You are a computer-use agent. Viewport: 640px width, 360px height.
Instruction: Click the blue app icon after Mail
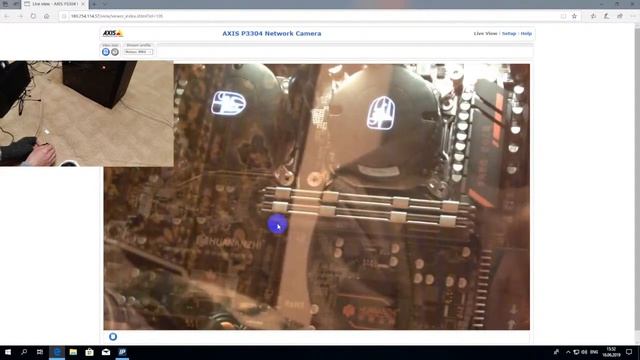(x=122, y=352)
